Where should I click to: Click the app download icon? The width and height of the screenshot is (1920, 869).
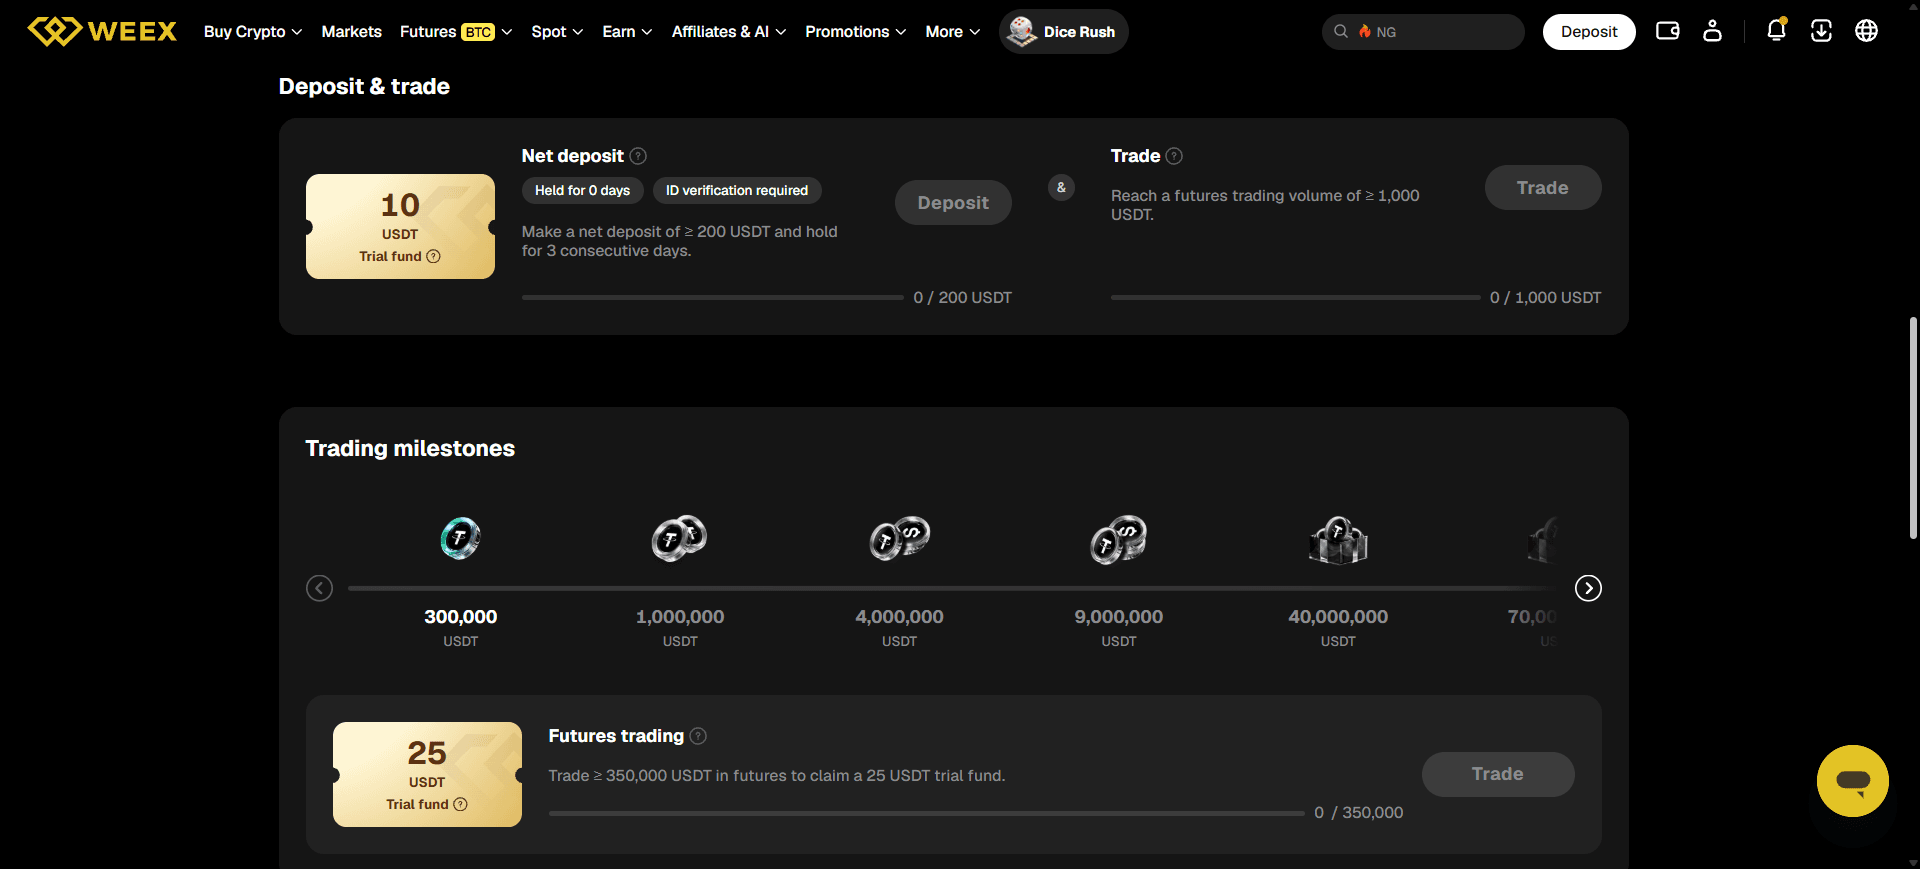coord(1821,31)
